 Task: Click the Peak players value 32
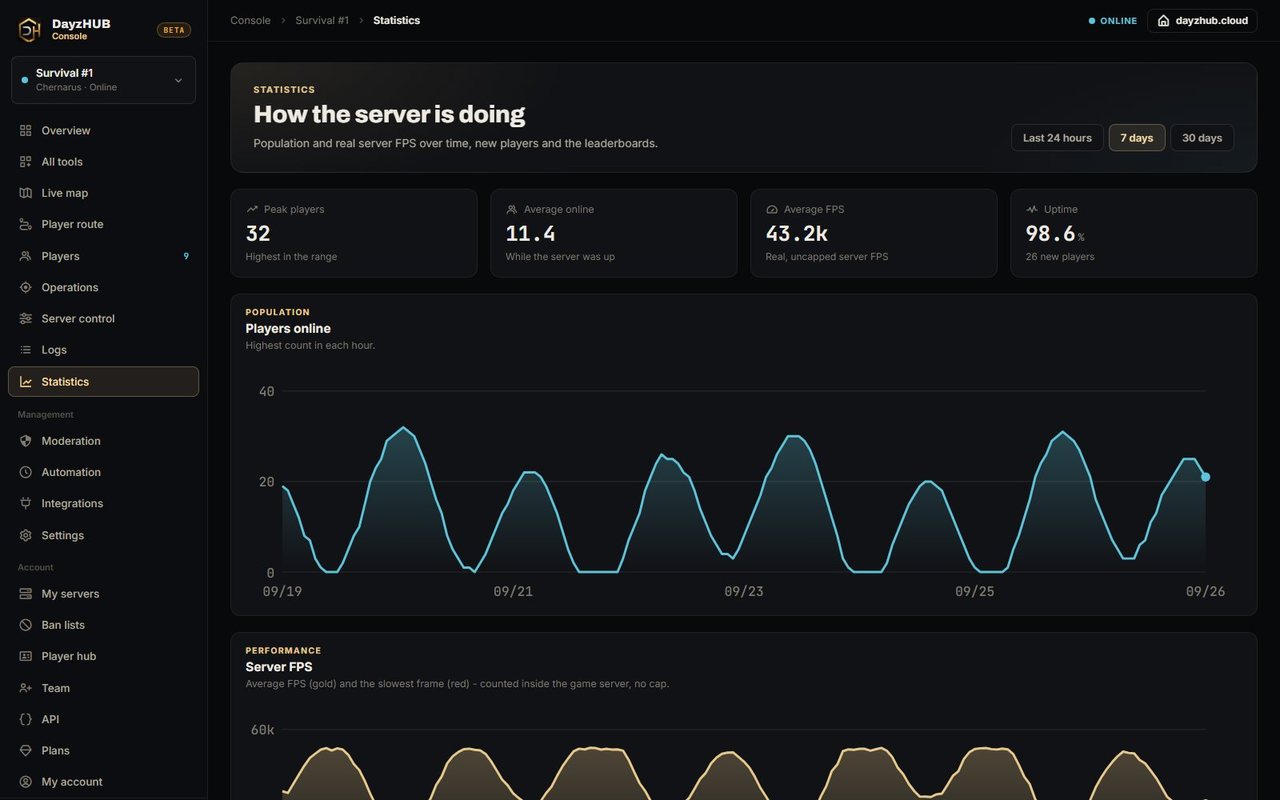click(258, 233)
